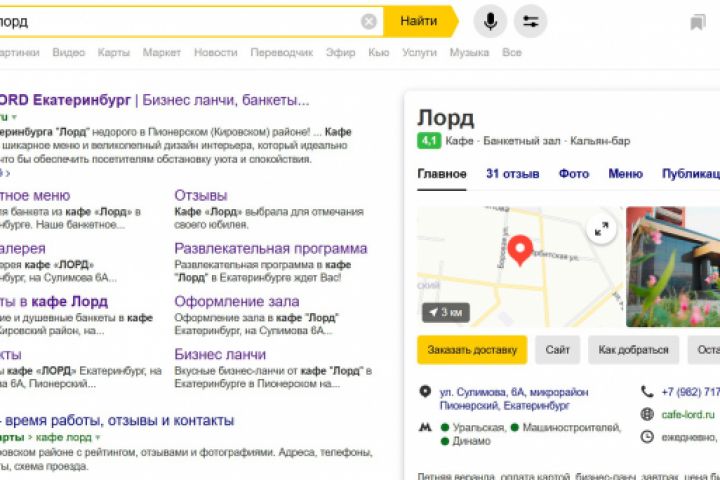Go to the Переводчик tab

281,52
